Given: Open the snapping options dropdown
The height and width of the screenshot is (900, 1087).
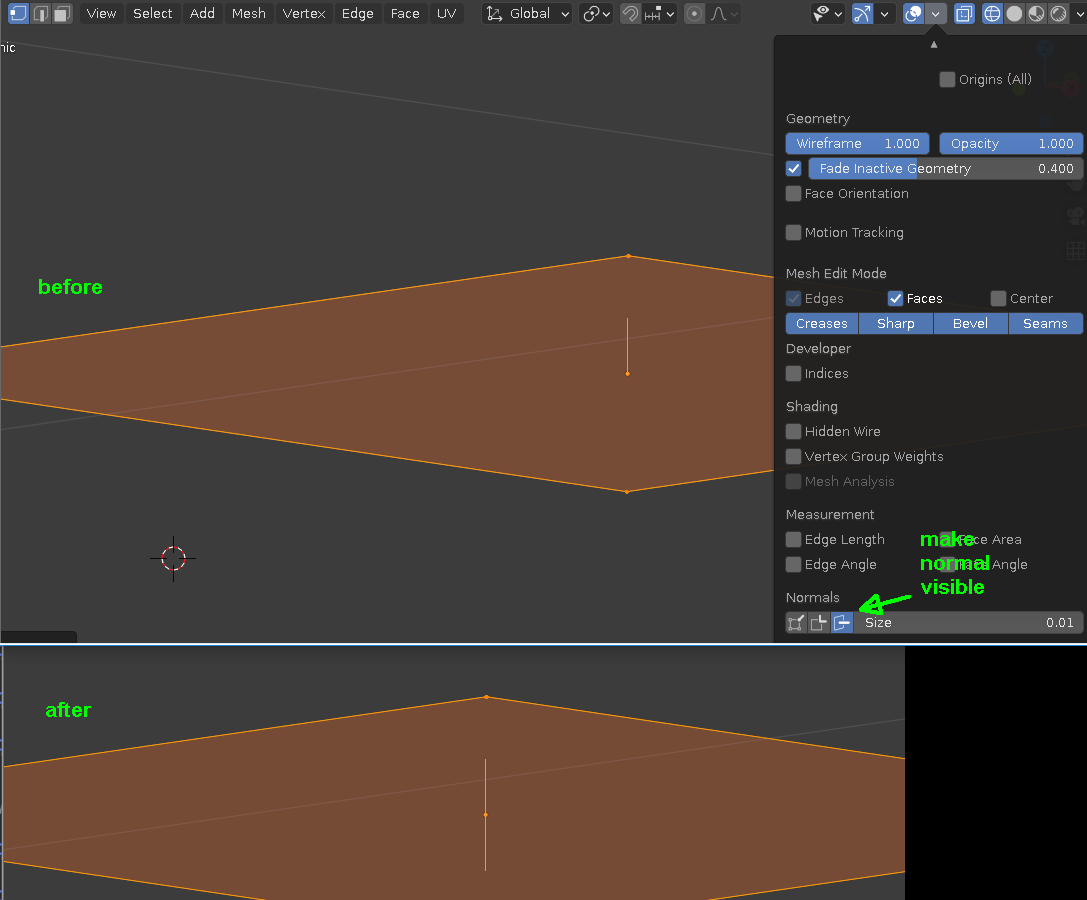Looking at the screenshot, I should click(659, 13).
